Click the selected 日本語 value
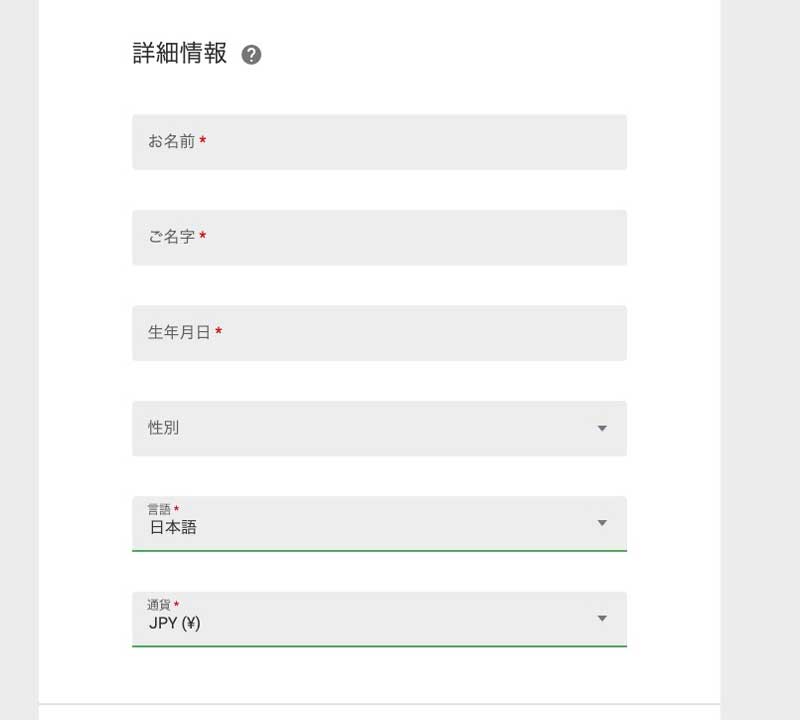 point(173,527)
